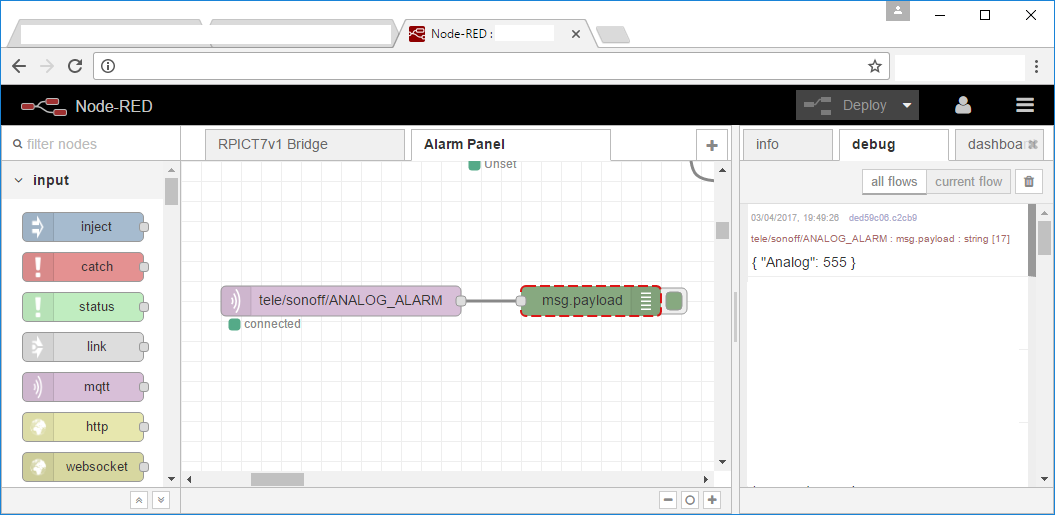View site information icon in address bar

(108, 66)
